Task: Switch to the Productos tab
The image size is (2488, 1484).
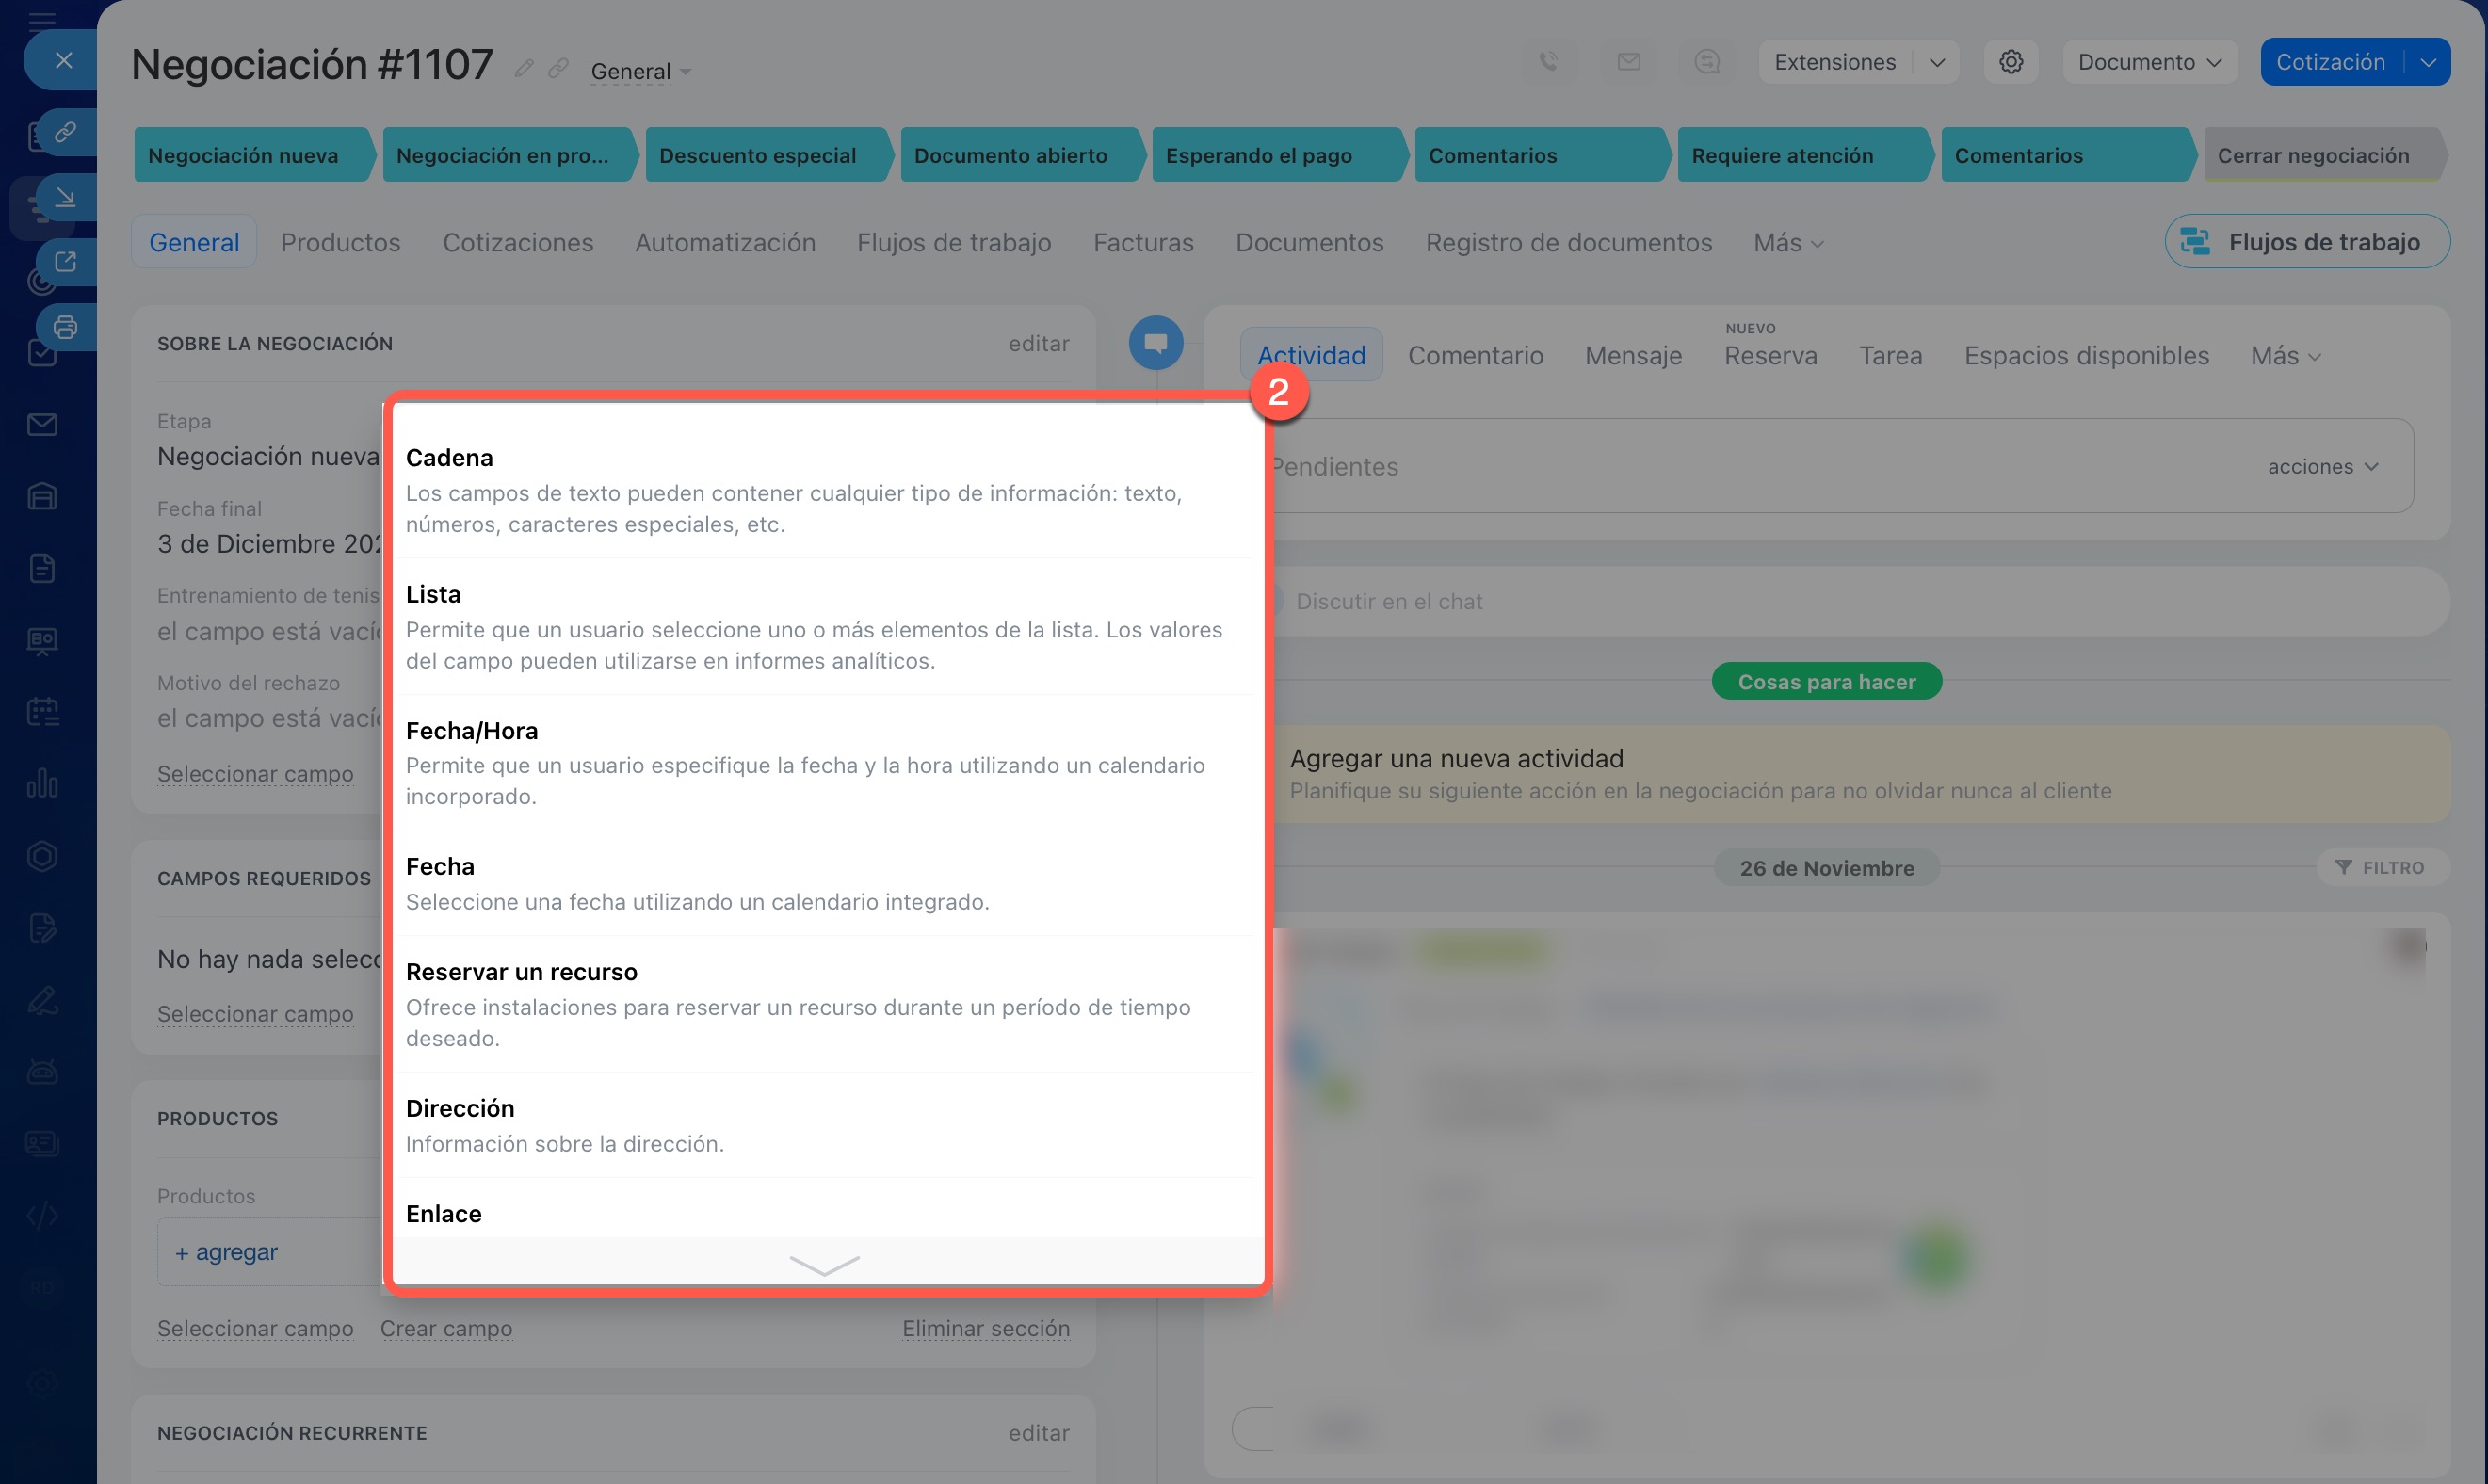Action: pos(340,242)
